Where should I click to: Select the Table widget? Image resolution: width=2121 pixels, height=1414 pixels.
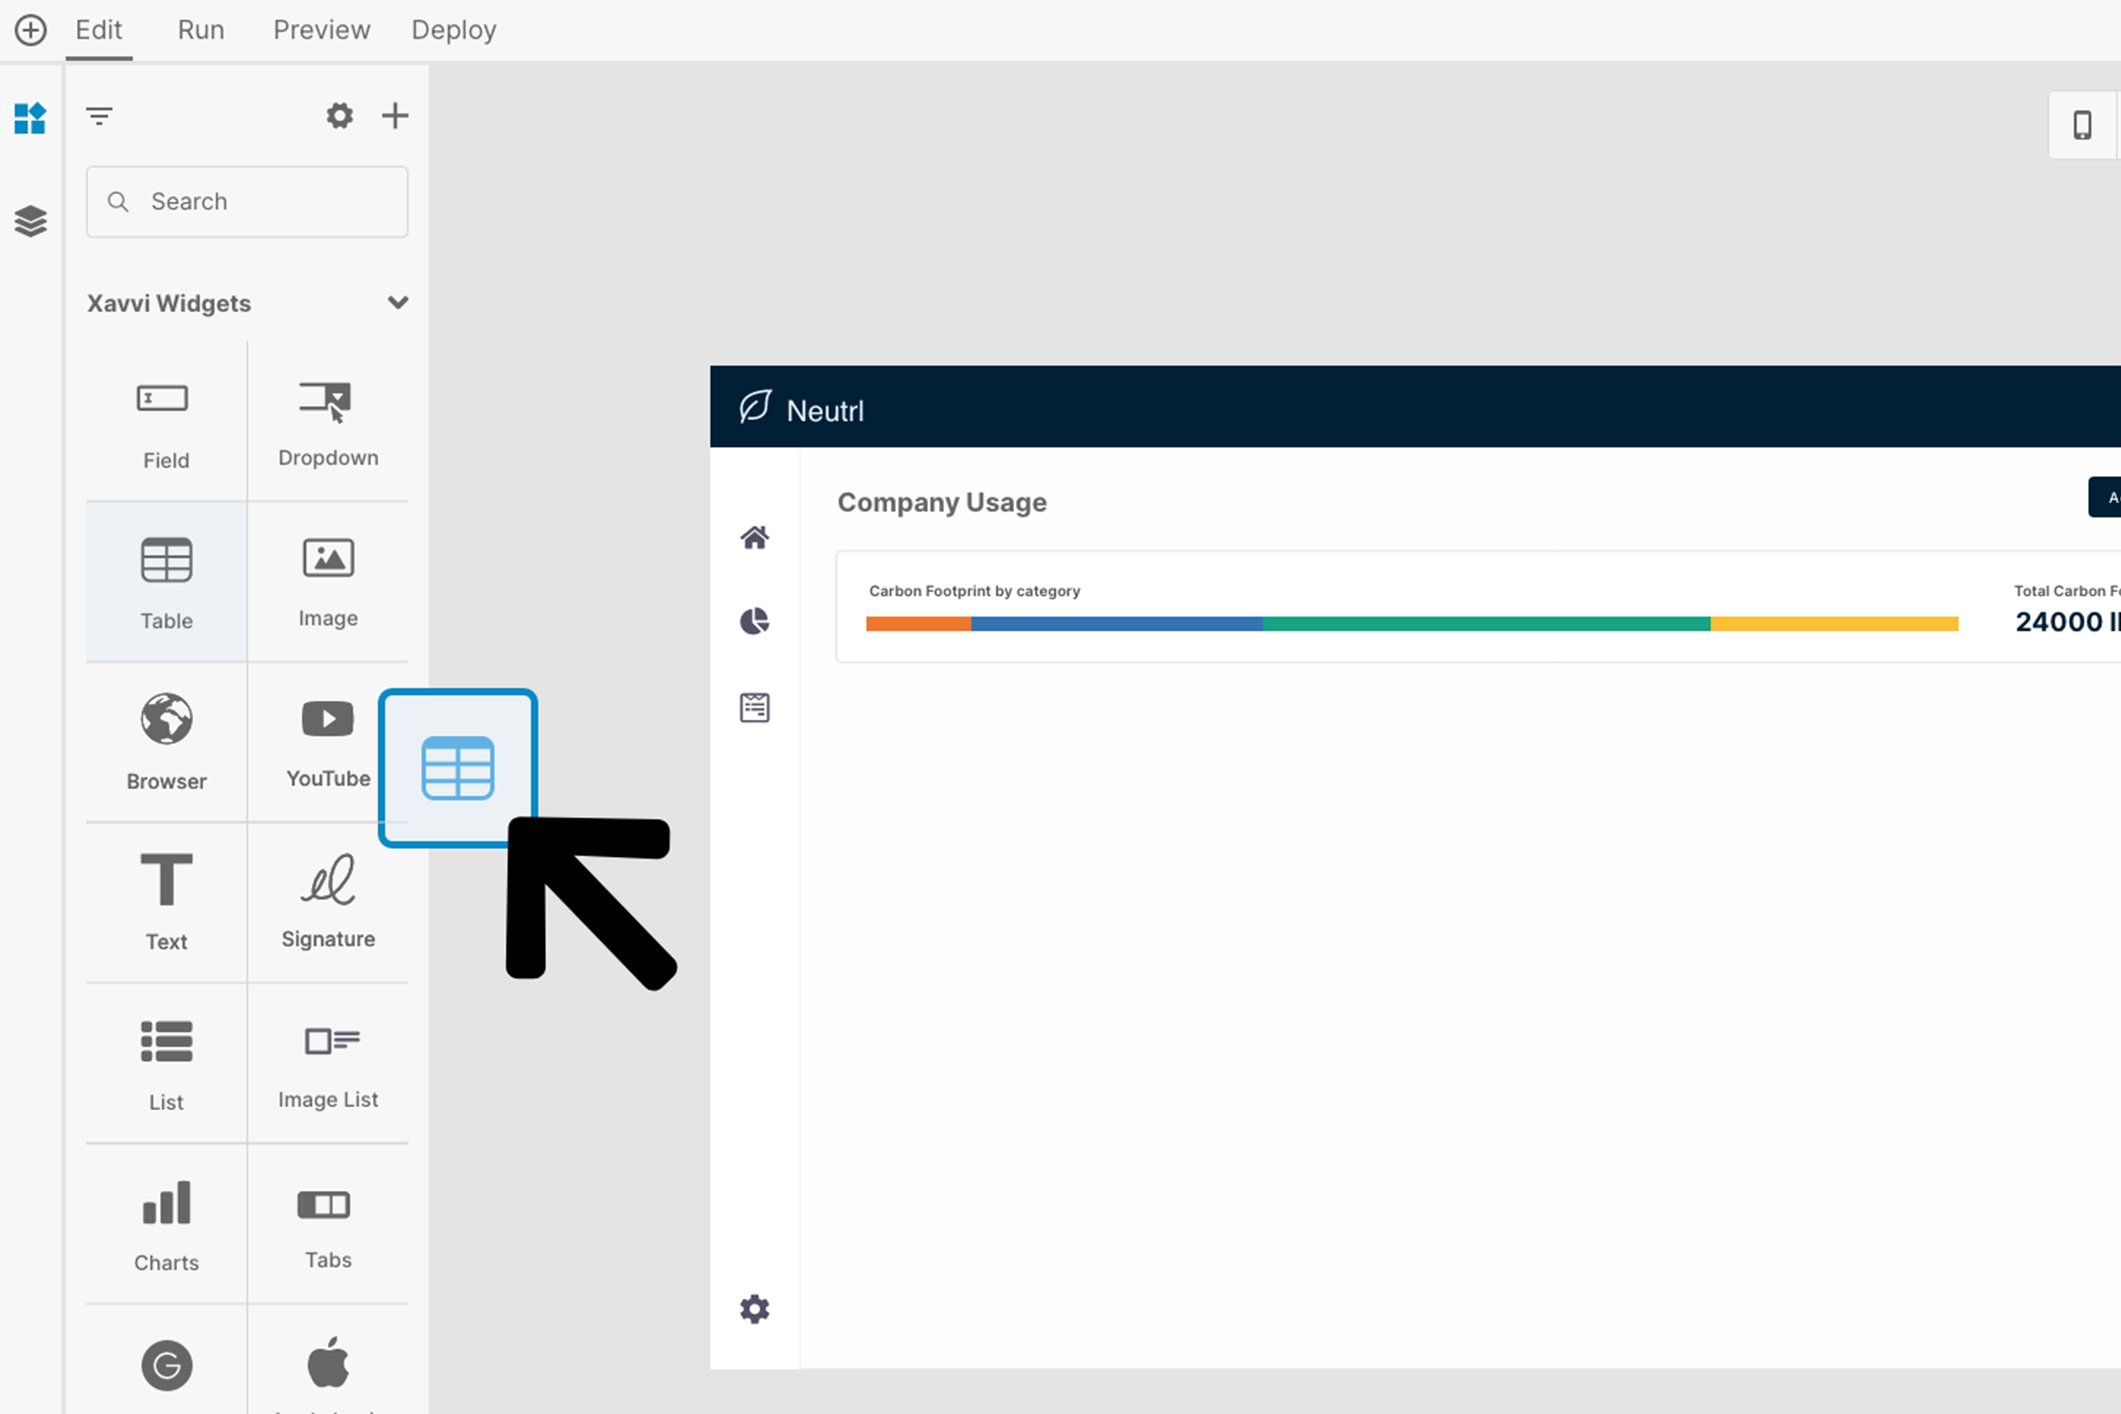166,582
